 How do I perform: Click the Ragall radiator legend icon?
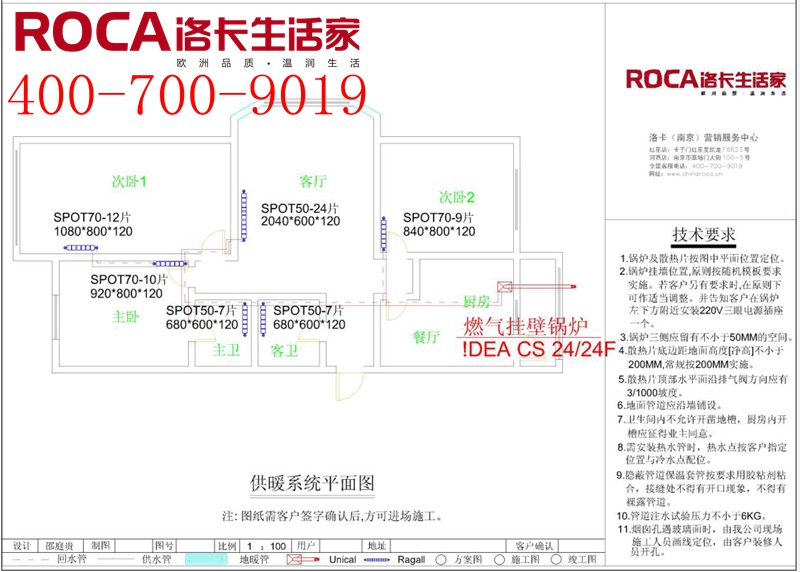375,559
